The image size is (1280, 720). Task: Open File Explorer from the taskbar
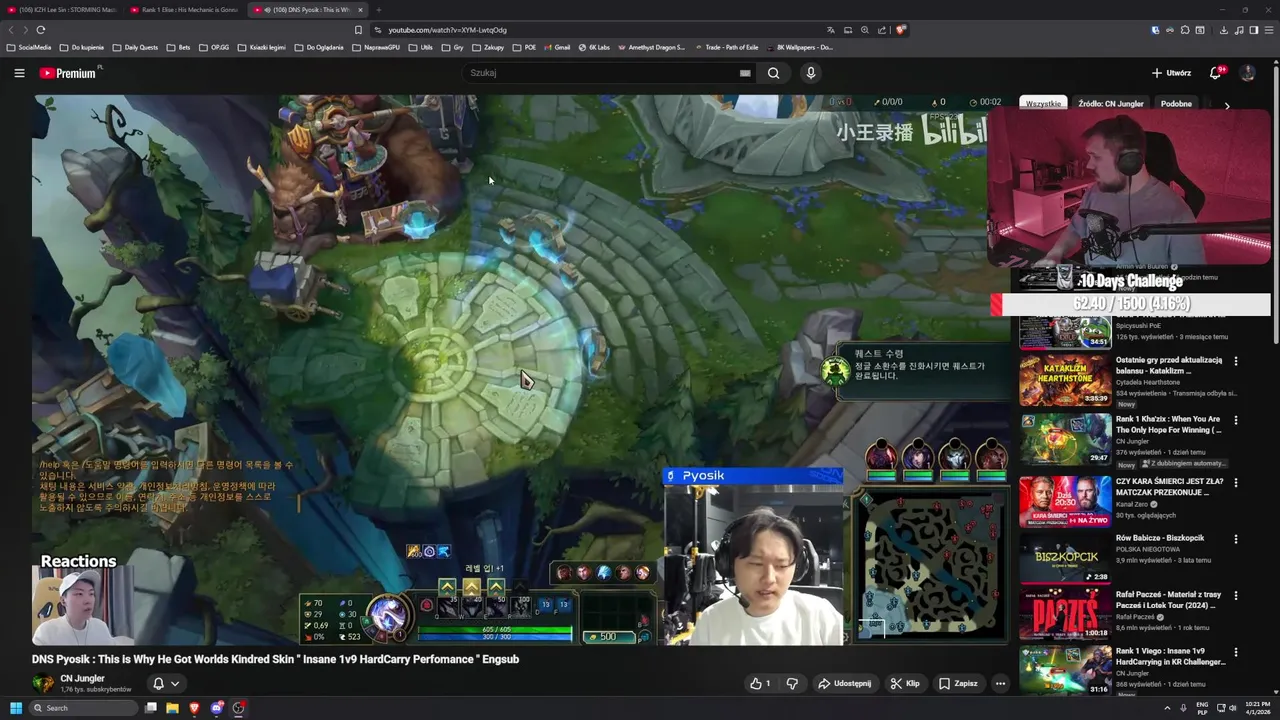172,708
